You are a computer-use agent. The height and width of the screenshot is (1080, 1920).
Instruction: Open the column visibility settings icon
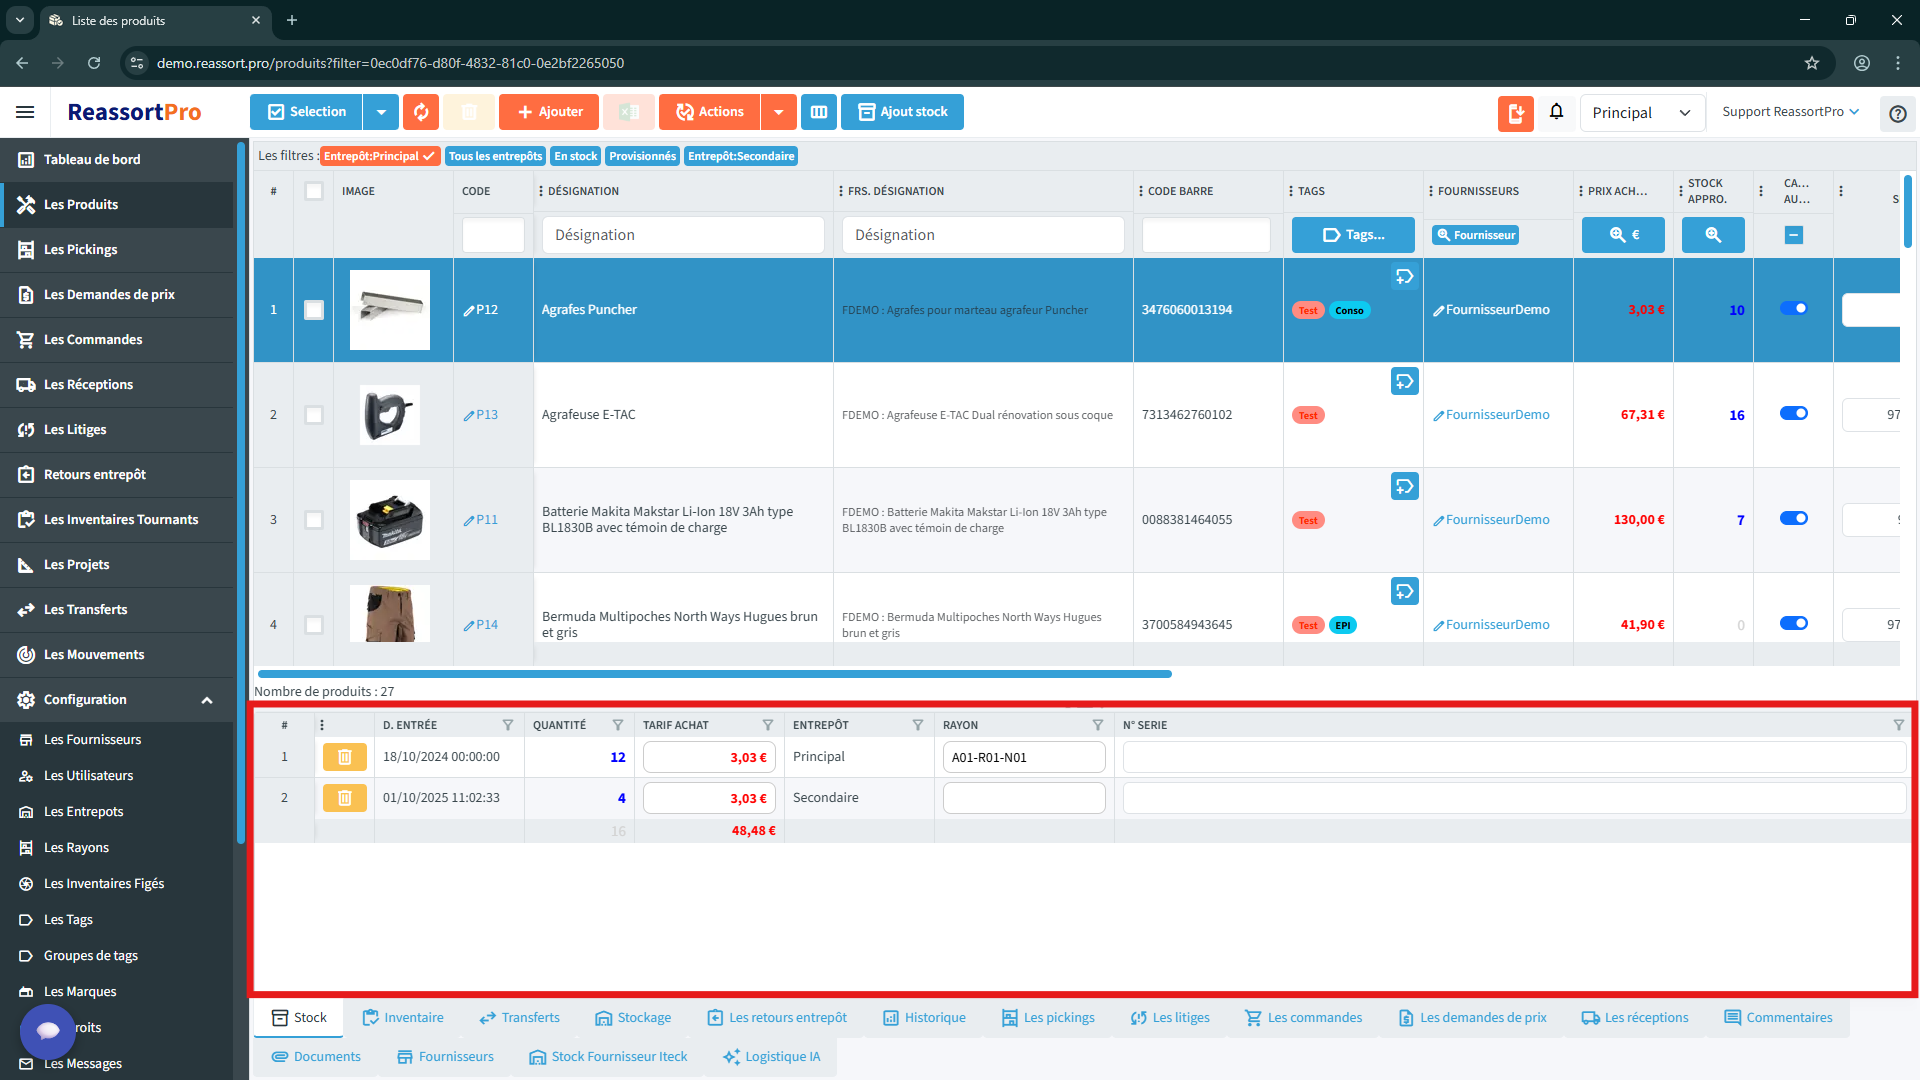click(x=818, y=111)
